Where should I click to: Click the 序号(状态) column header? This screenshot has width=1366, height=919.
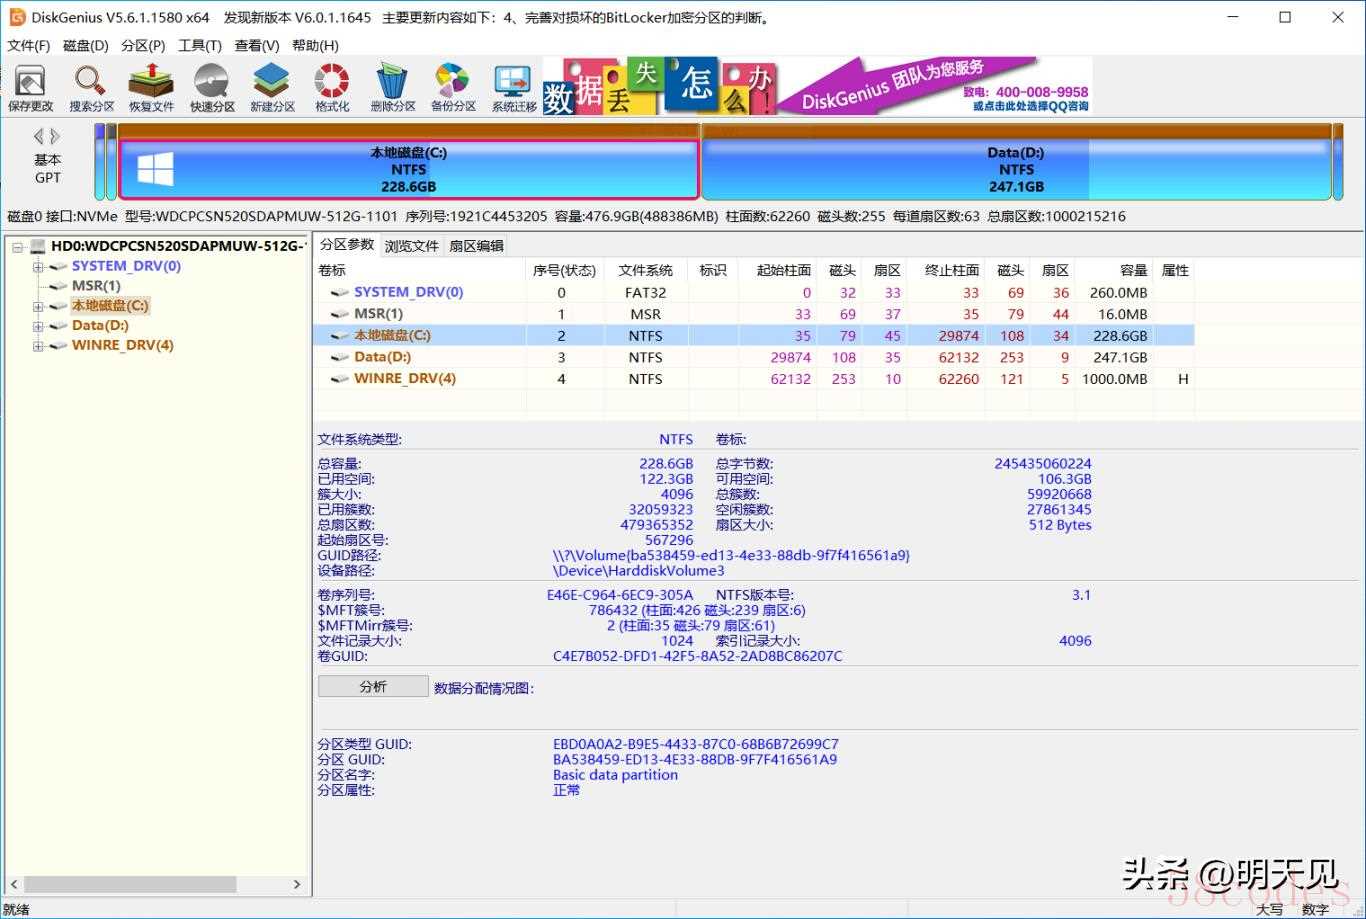click(564, 270)
